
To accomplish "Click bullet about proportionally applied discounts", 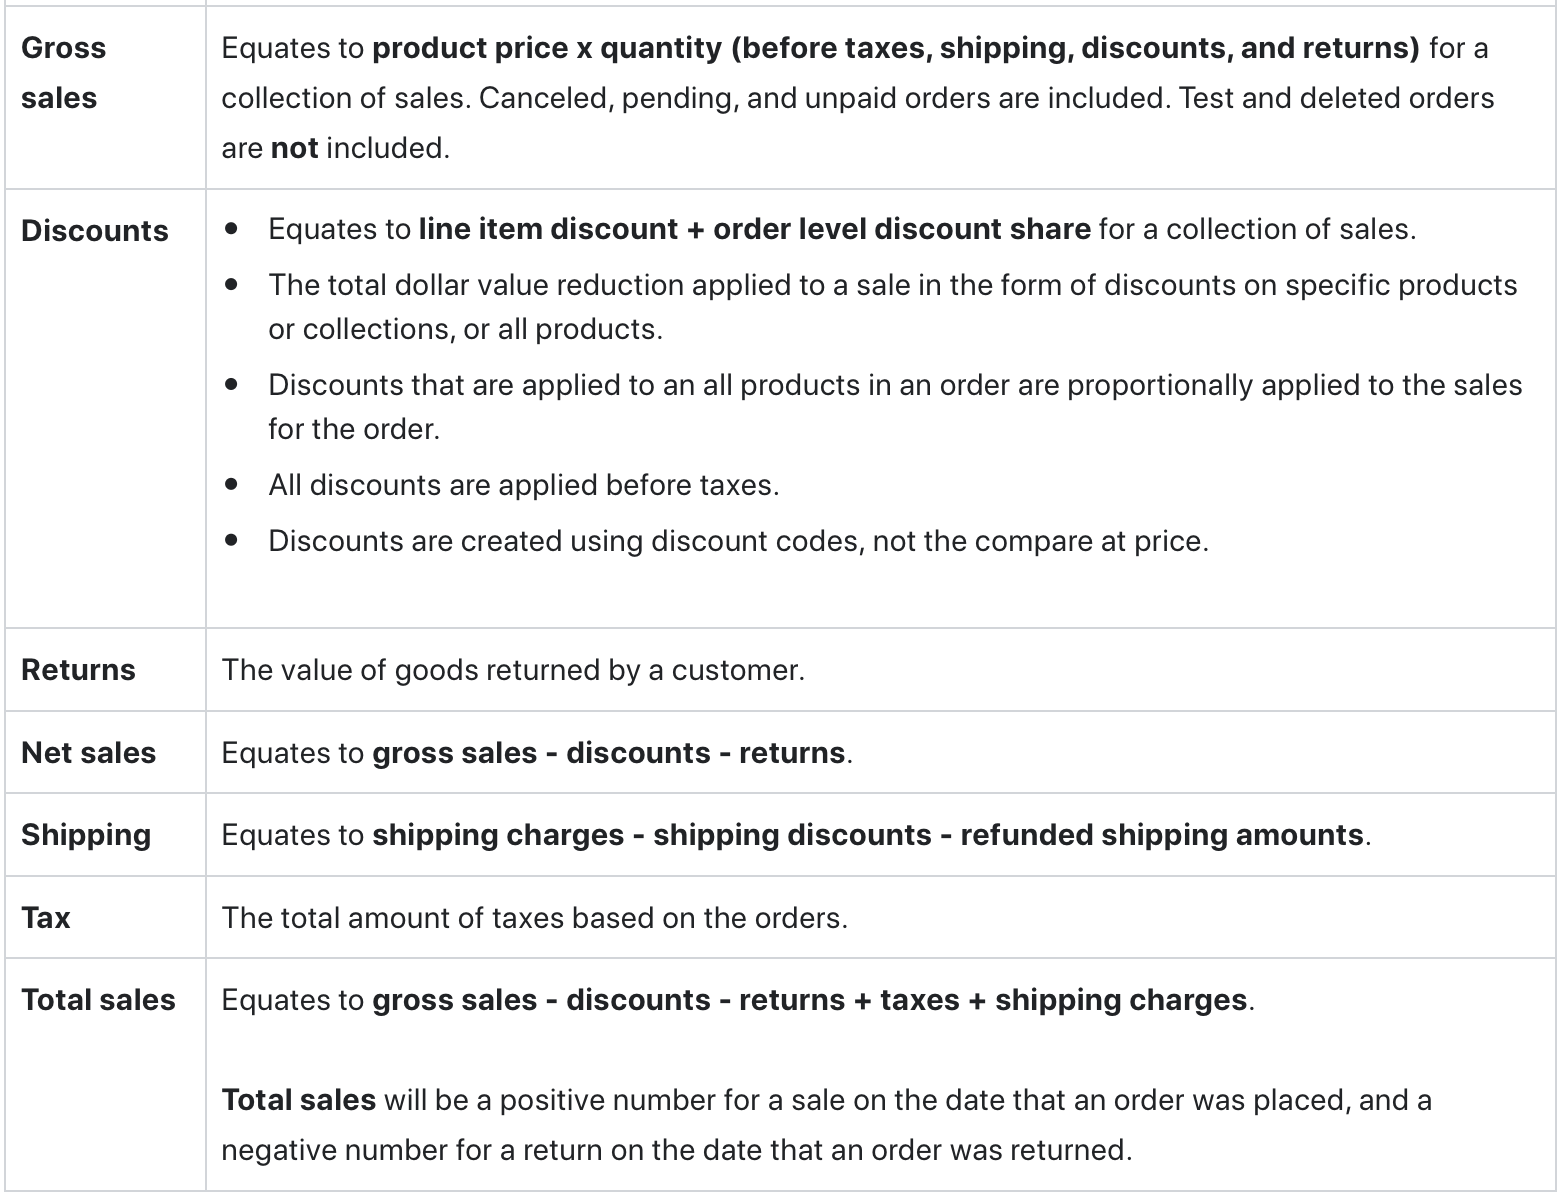I will 895,407.
